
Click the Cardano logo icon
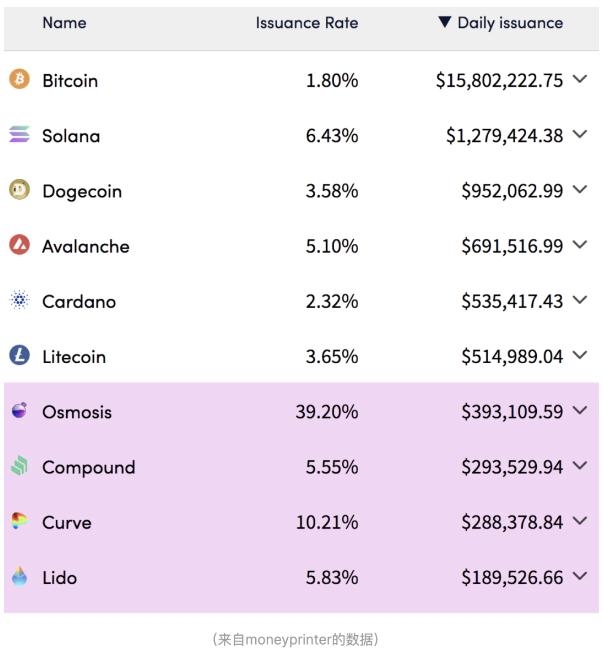19,301
